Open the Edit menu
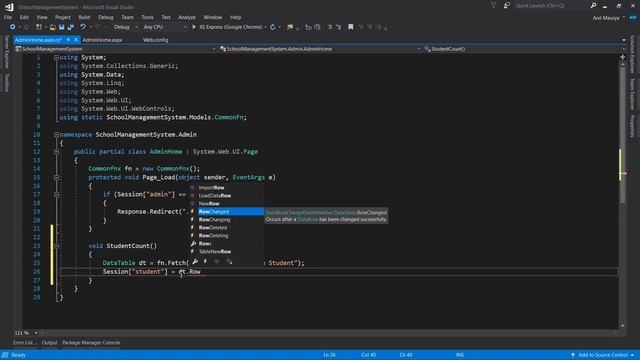The height and width of the screenshot is (360, 640). 24,17
